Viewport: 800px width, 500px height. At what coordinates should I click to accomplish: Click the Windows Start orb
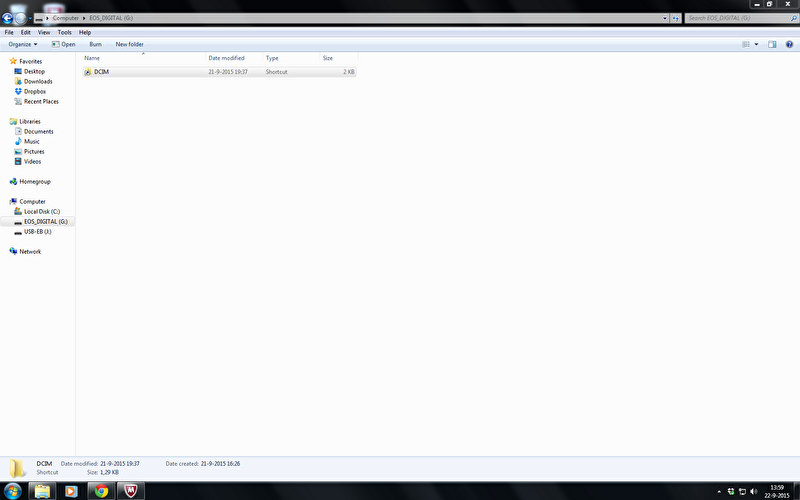click(x=13, y=491)
